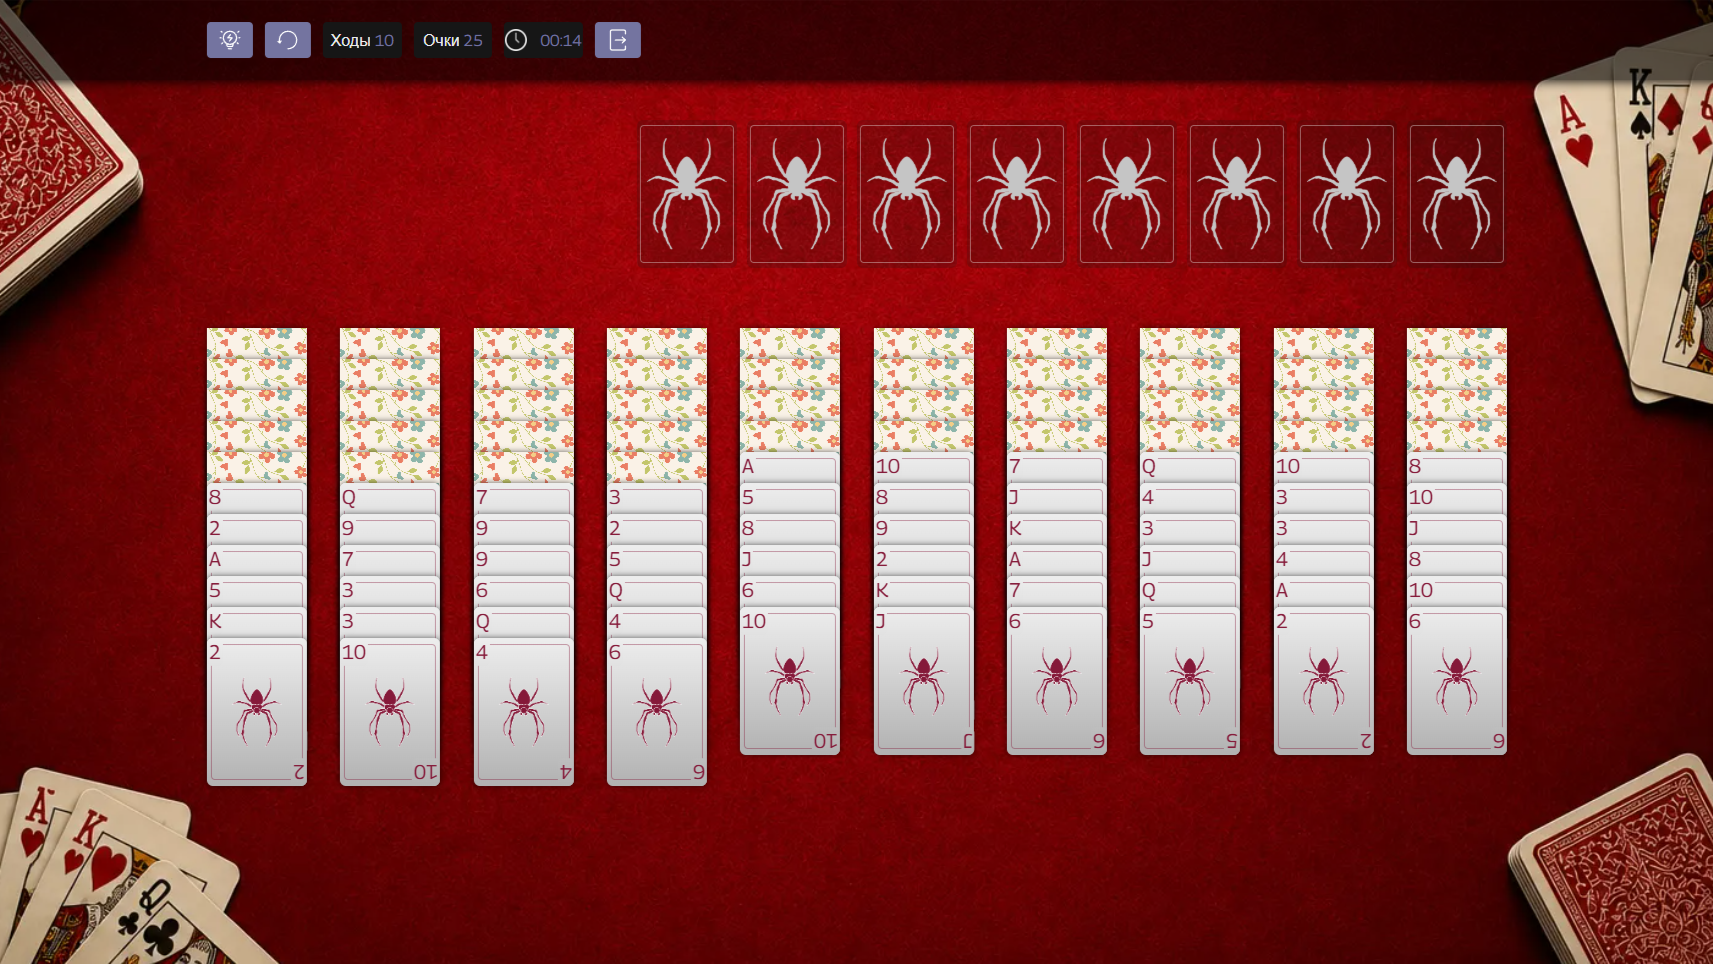Click the J card in tenth column

(x=1457, y=529)
